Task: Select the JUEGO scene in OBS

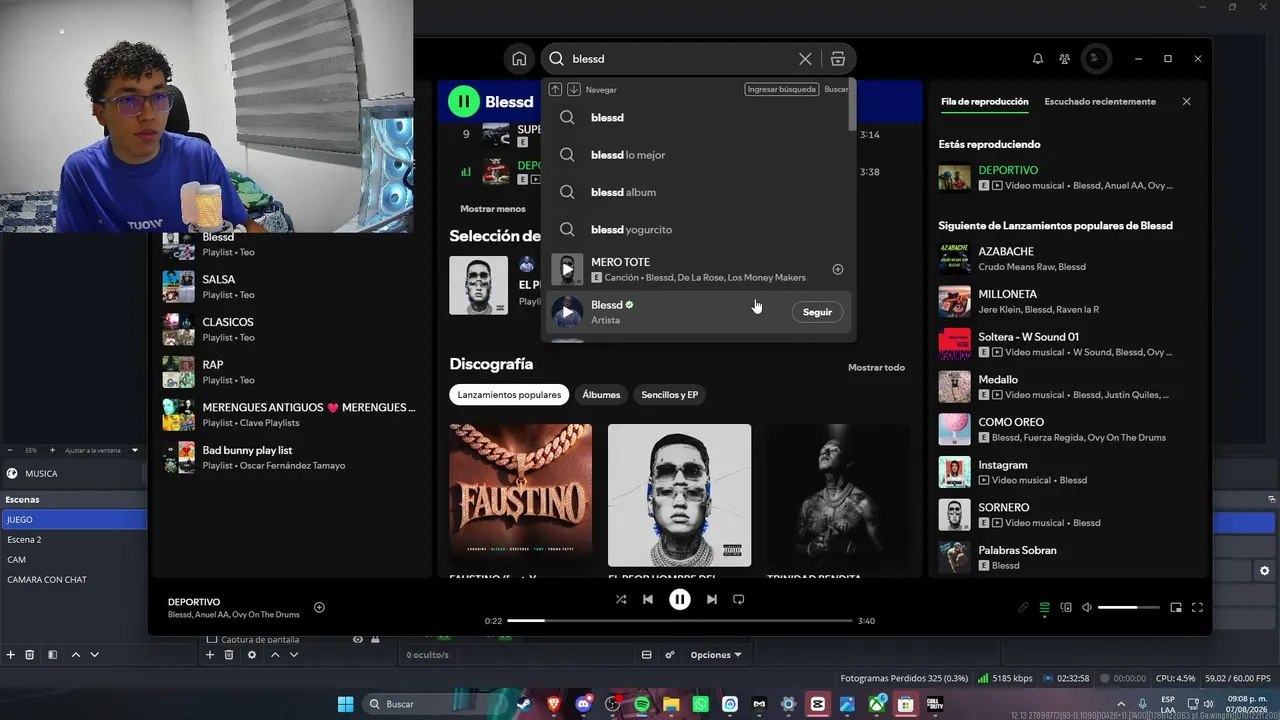Action: (x=74, y=520)
